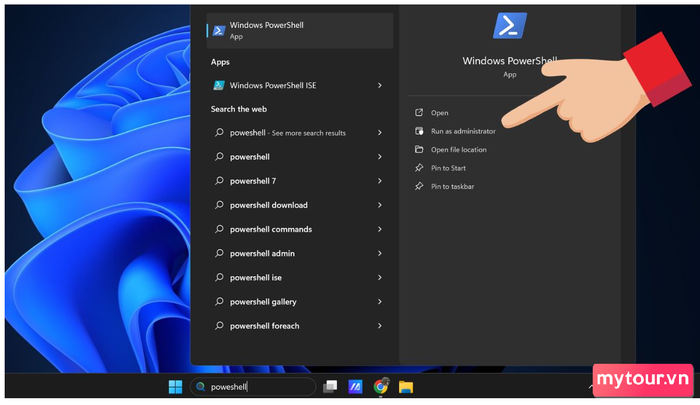Expand the 'powershell gallery' suggestion chevron
The height and width of the screenshot is (405, 700).
coord(379,301)
